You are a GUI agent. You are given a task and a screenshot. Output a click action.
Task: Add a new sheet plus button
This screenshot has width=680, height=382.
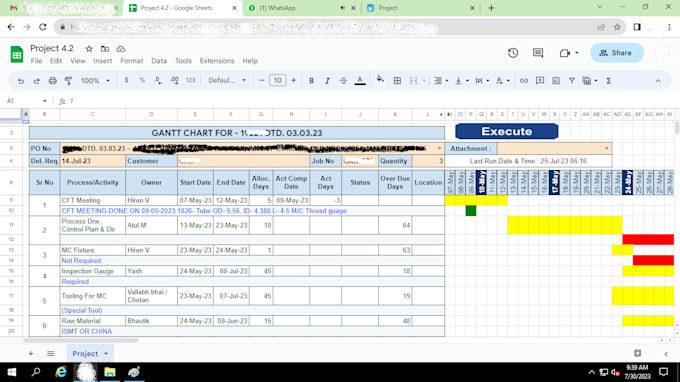click(x=30, y=354)
